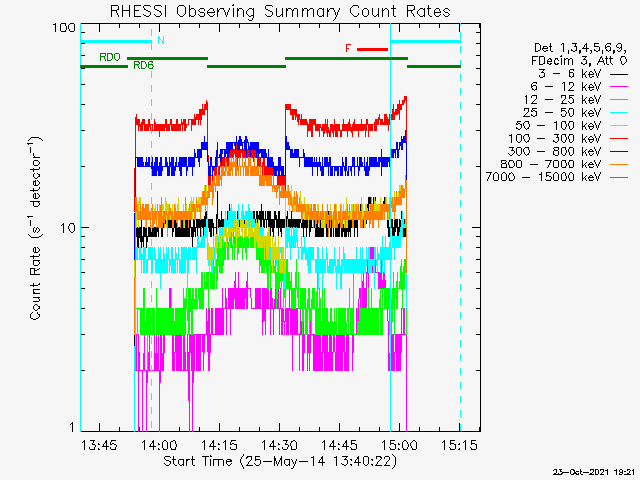
Task: Click the "7000 - 15000 keV" legend label
Action: pos(543,177)
